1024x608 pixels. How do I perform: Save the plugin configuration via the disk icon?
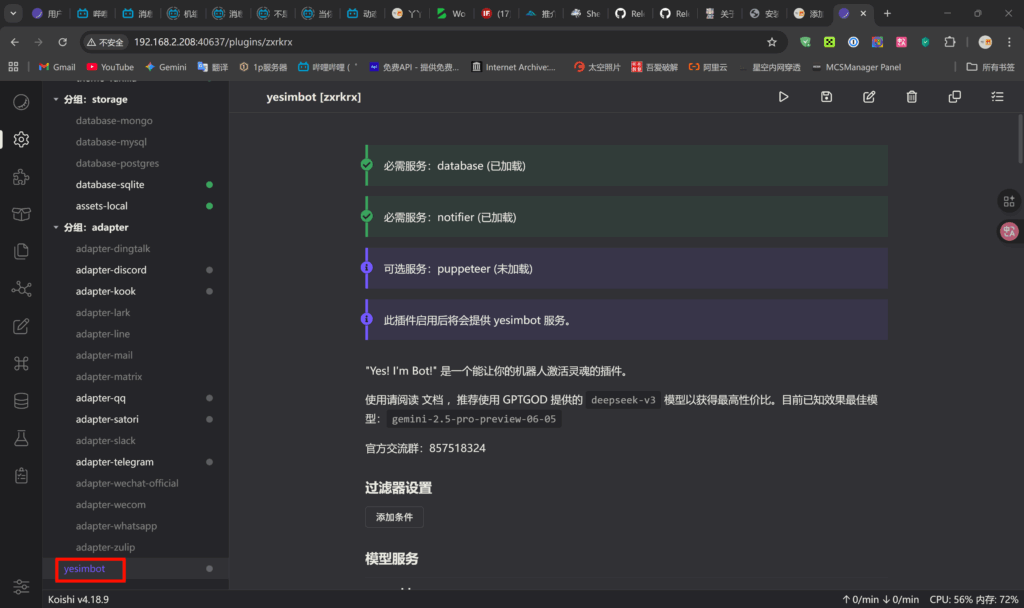(825, 96)
